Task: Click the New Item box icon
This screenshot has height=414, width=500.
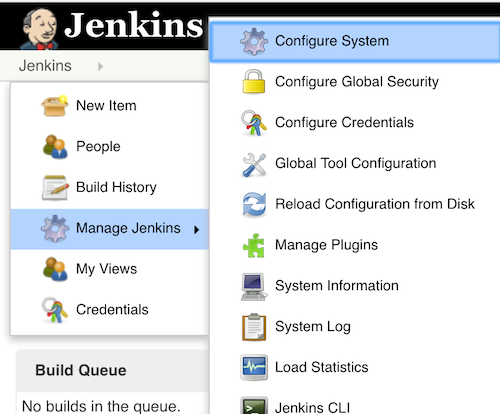Action: click(x=55, y=106)
